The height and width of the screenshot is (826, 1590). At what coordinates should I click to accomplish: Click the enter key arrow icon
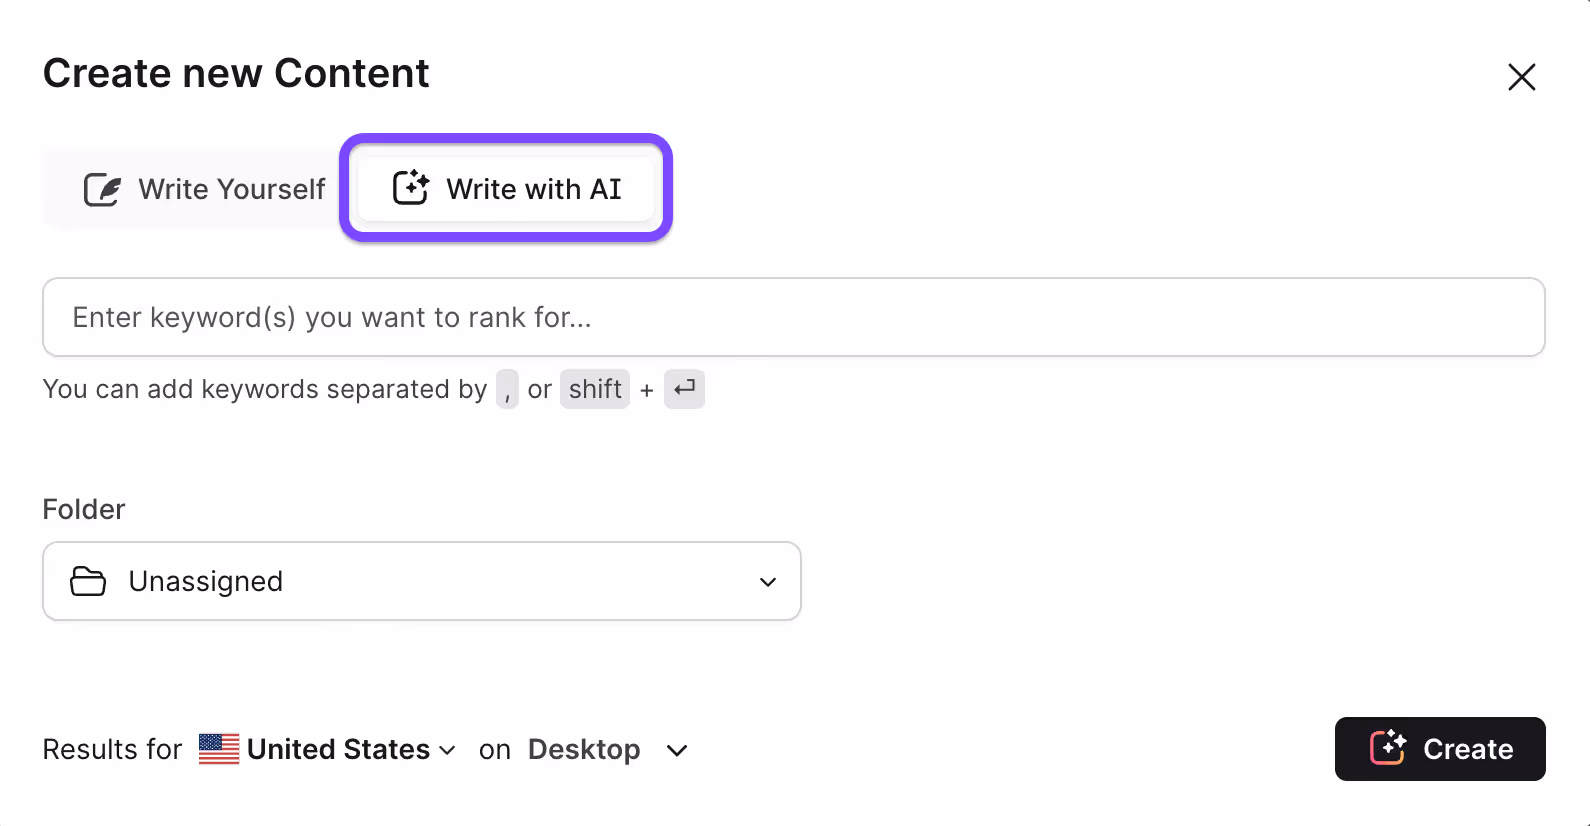point(684,389)
